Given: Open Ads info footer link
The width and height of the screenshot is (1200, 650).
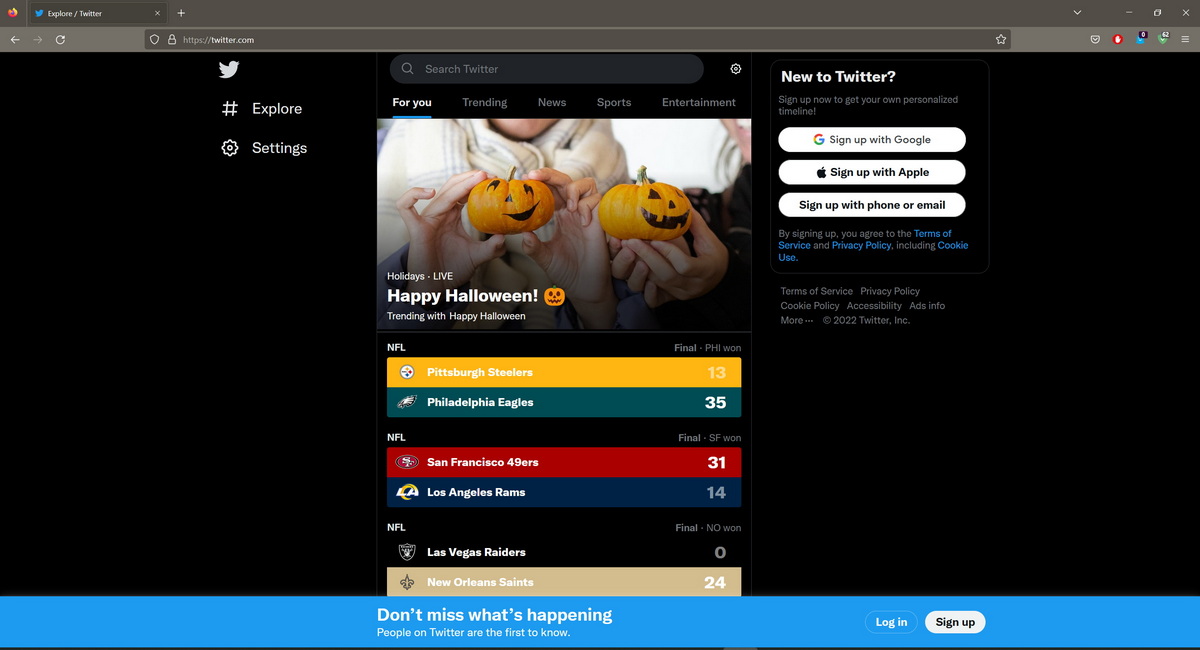Looking at the screenshot, I should (927, 306).
